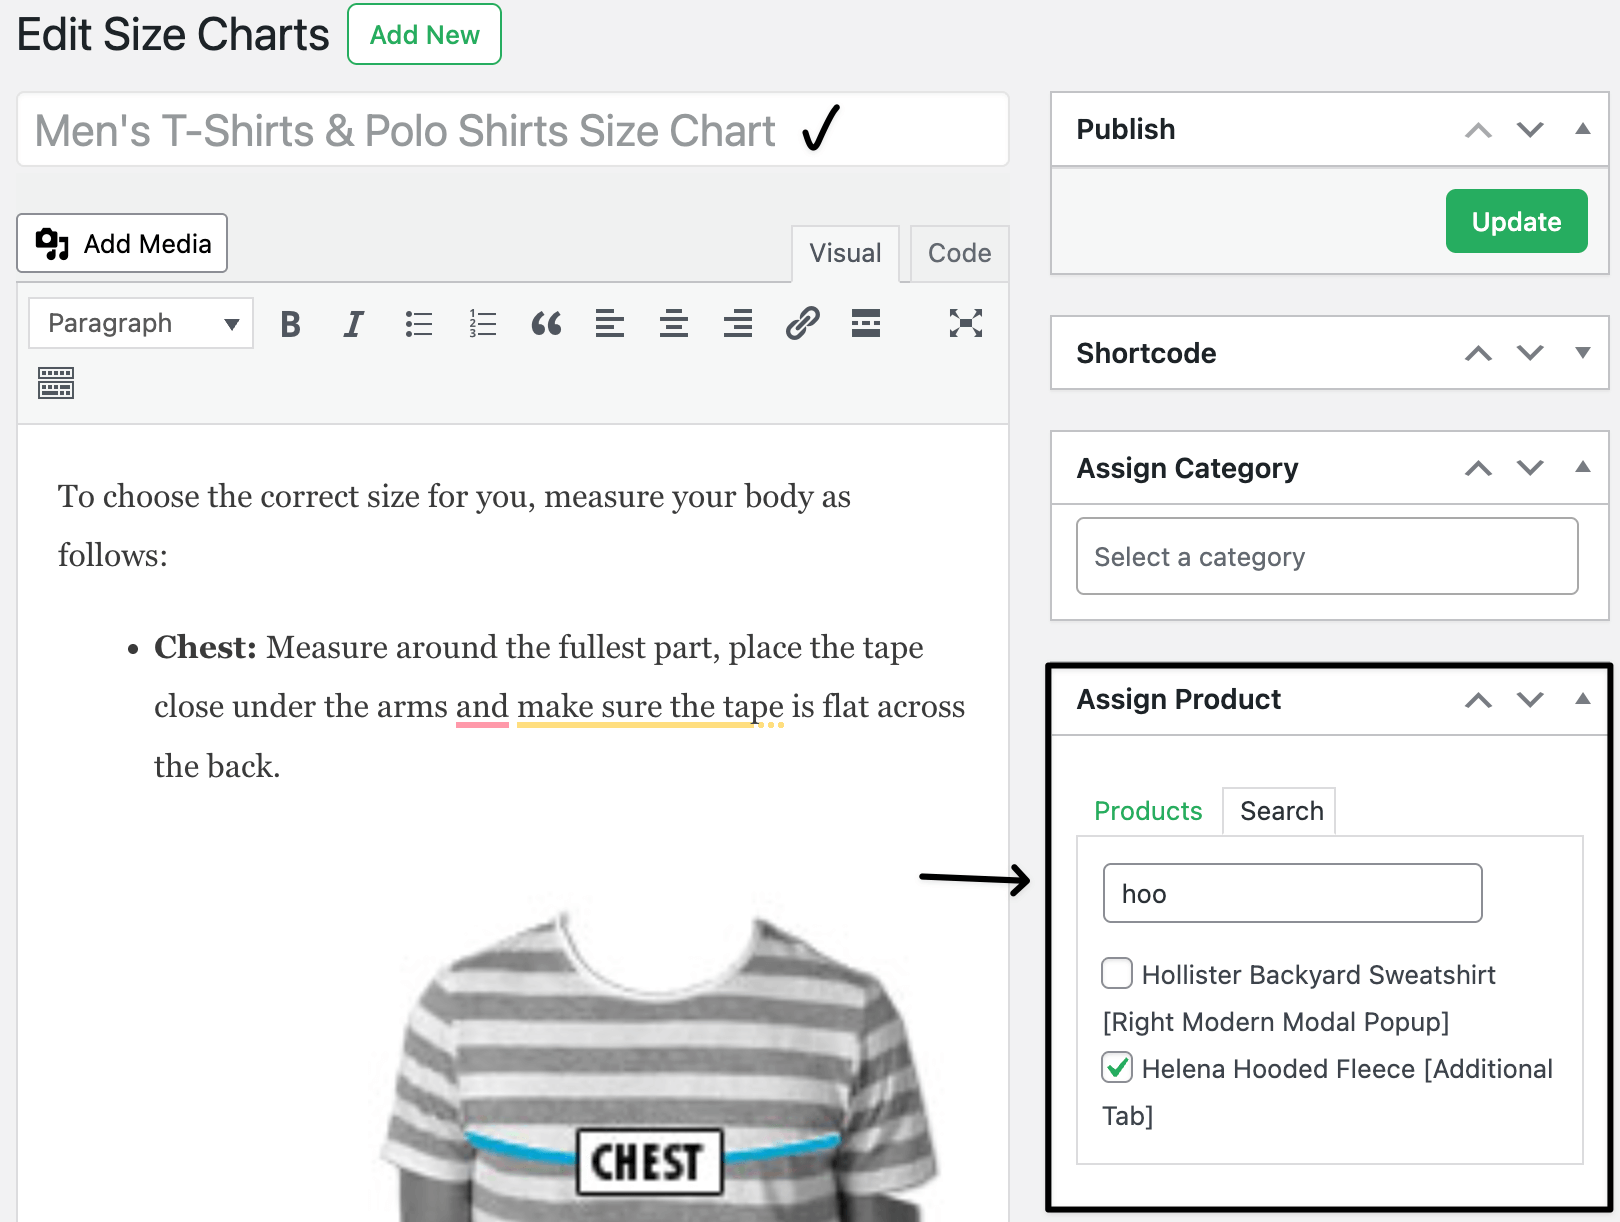
Task: Align text to the center
Action: (673, 323)
